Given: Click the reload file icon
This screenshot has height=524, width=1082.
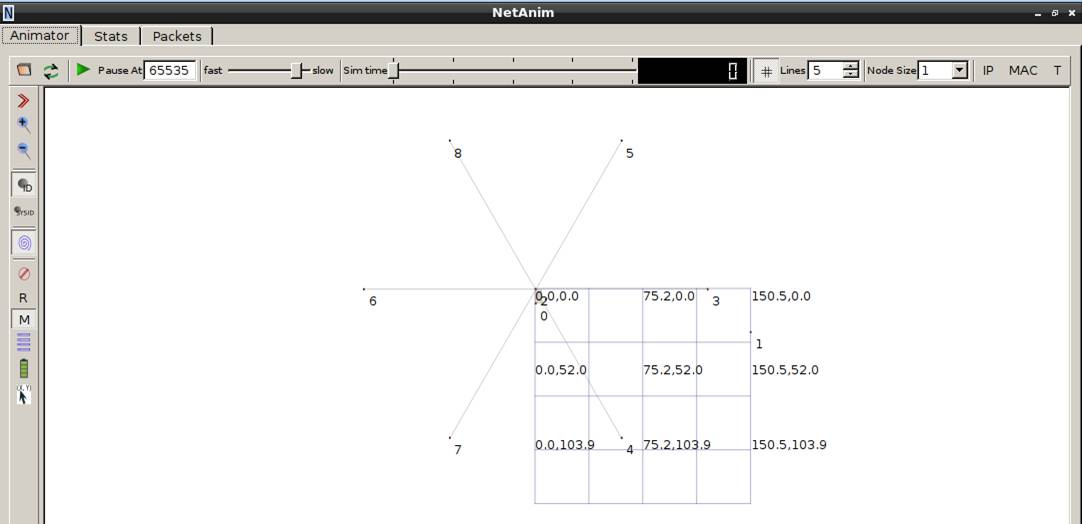Looking at the screenshot, I should (50, 71).
